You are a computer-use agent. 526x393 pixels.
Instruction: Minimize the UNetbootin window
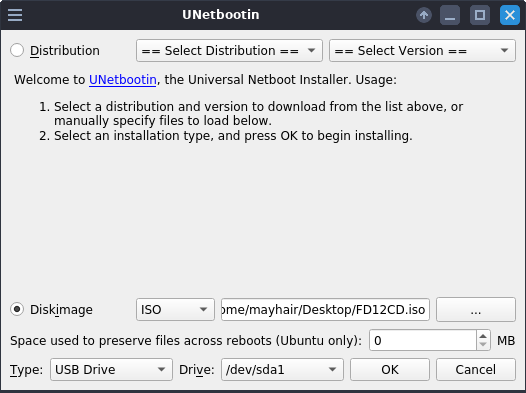point(450,15)
